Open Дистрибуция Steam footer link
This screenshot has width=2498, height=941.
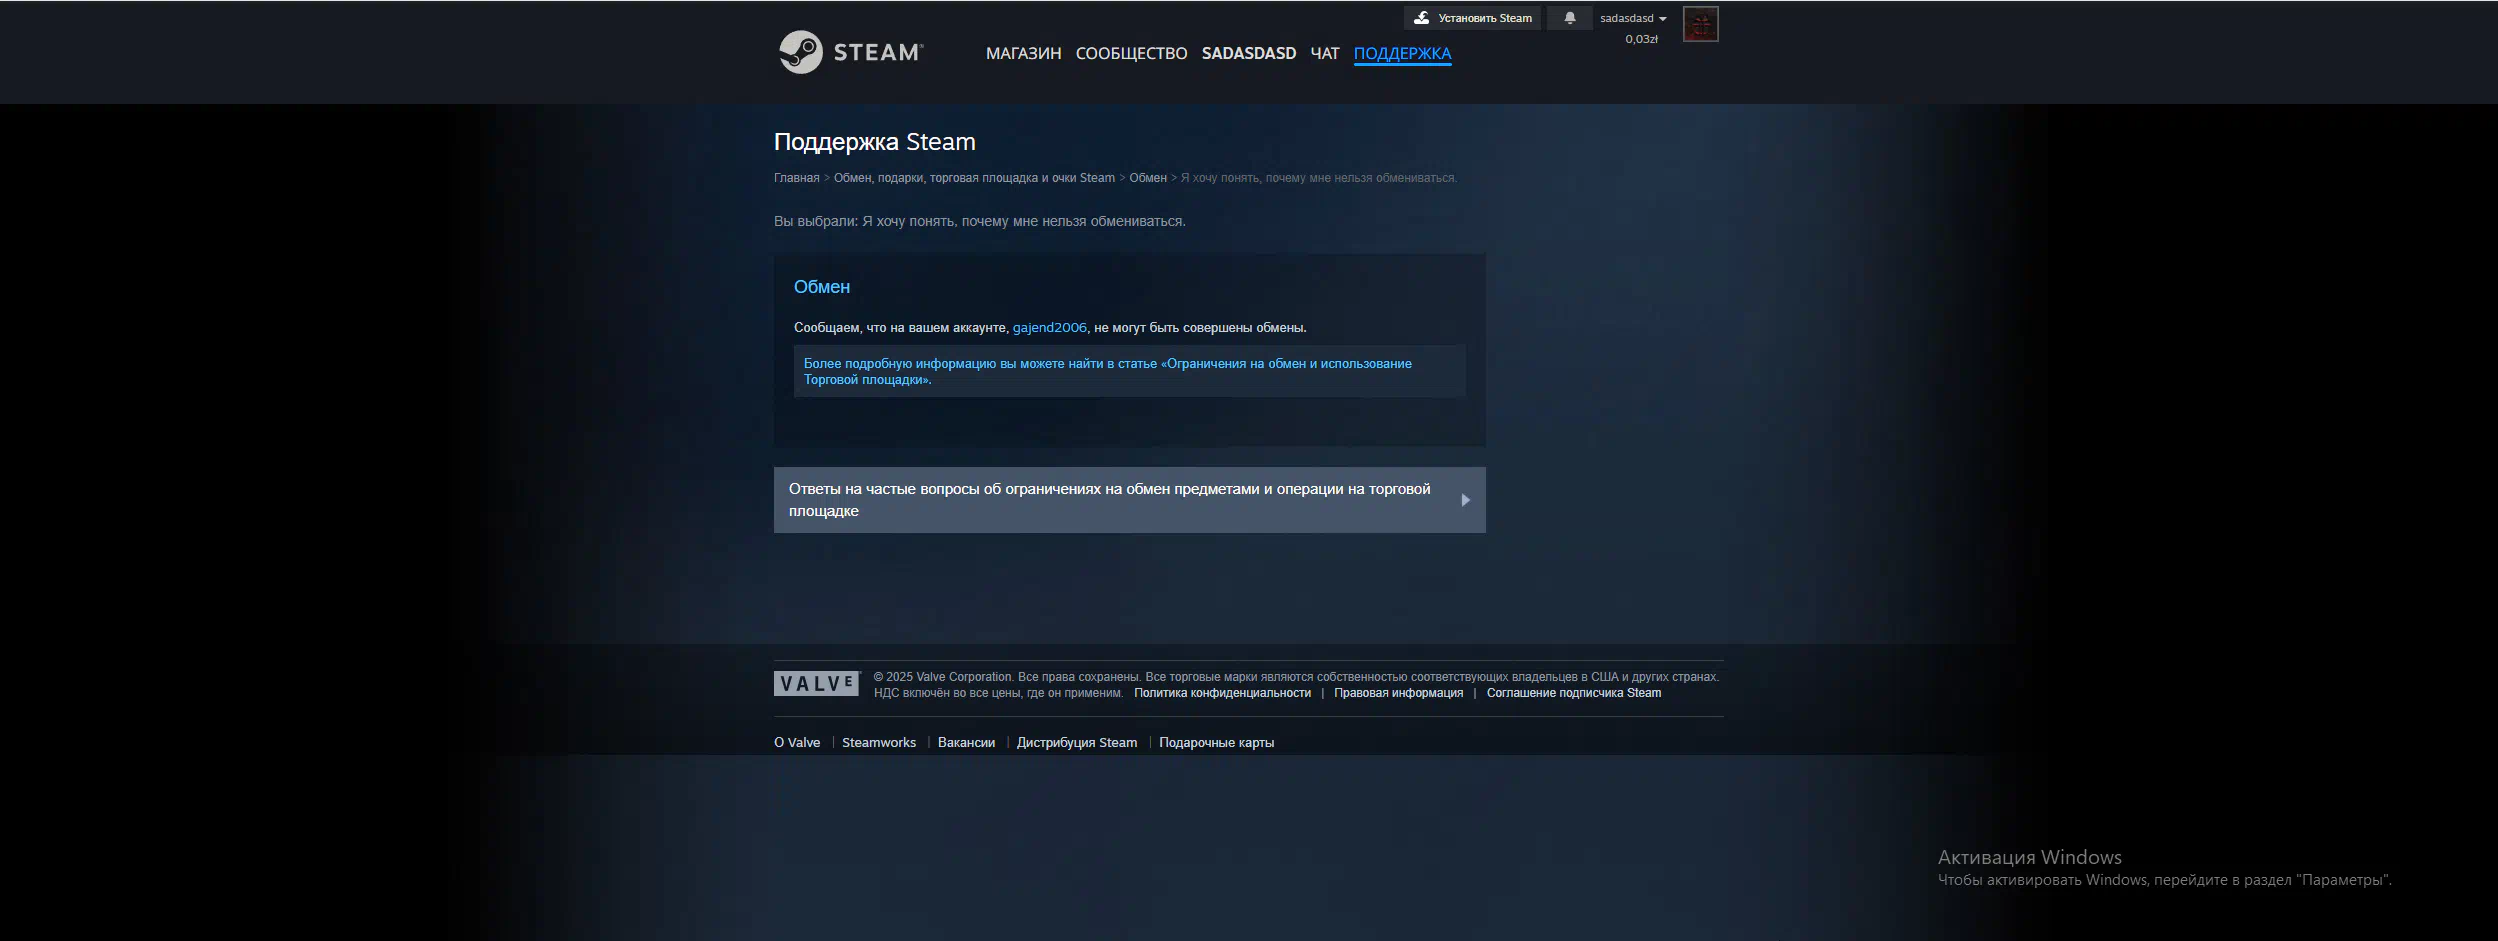(x=1077, y=742)
